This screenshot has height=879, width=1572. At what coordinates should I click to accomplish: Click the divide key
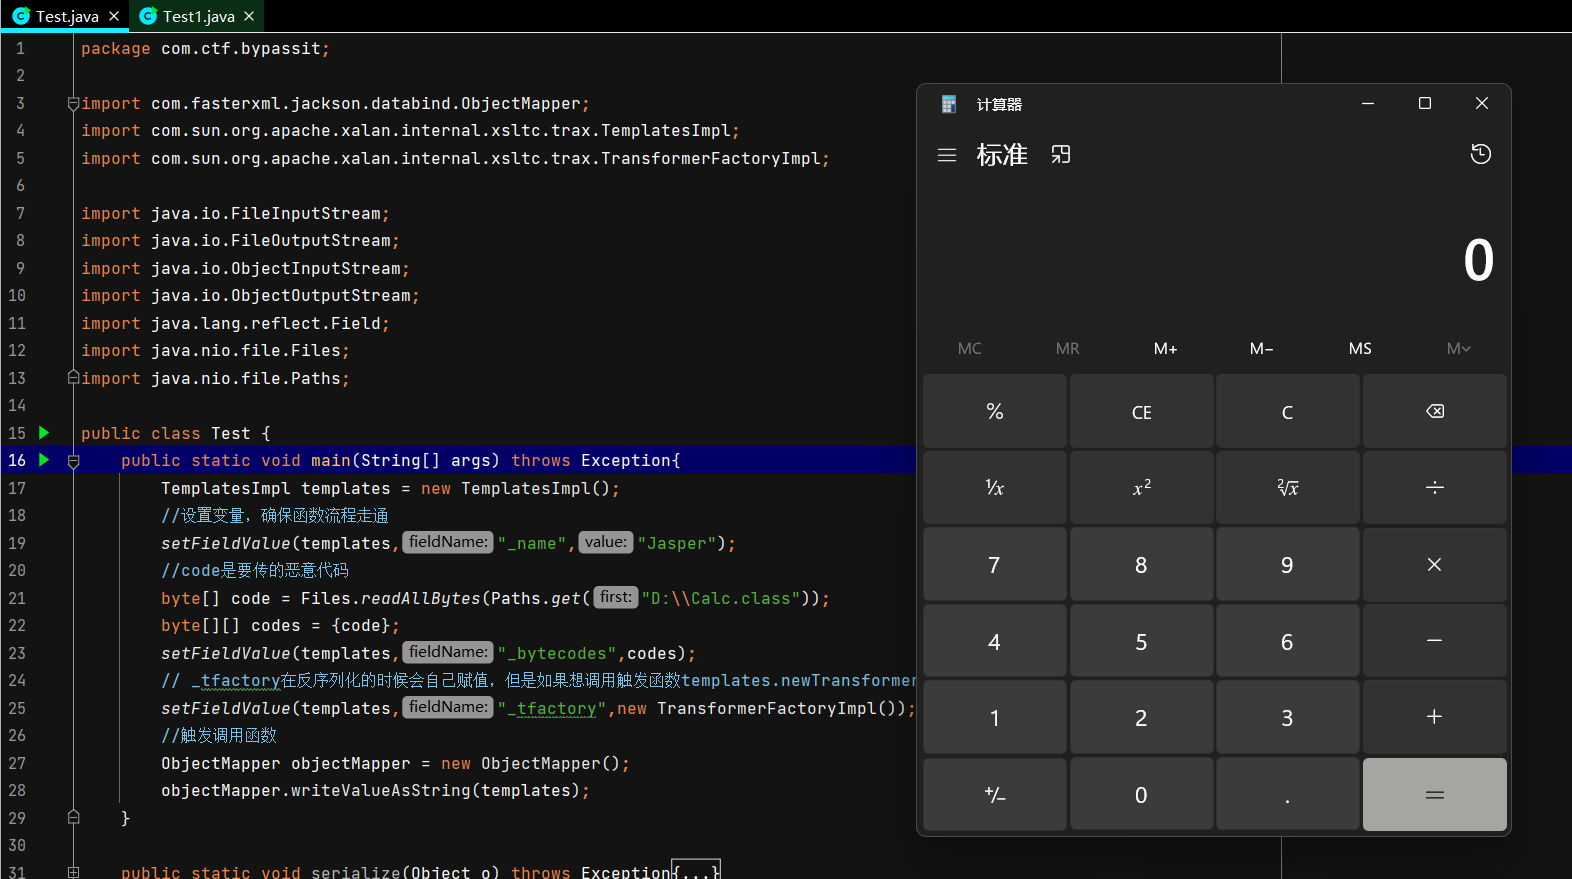click(1435, 487)
